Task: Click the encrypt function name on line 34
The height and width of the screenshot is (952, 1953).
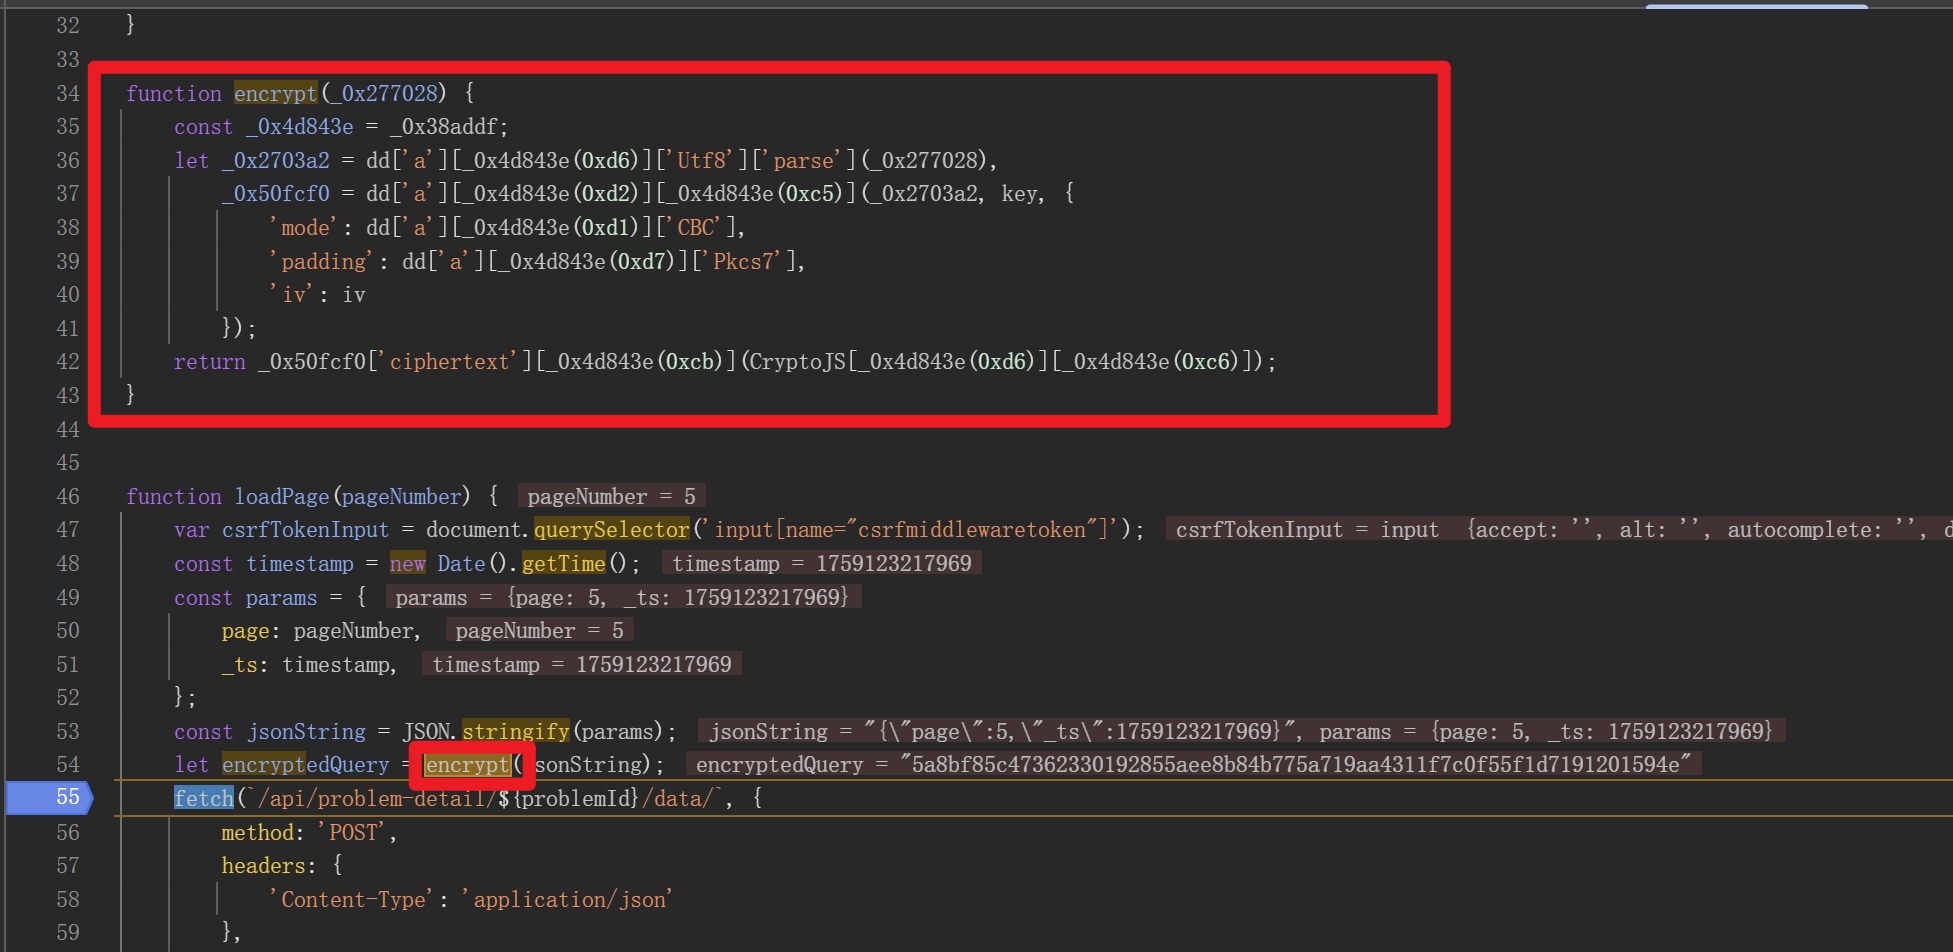Action: (x=276, y=93)
